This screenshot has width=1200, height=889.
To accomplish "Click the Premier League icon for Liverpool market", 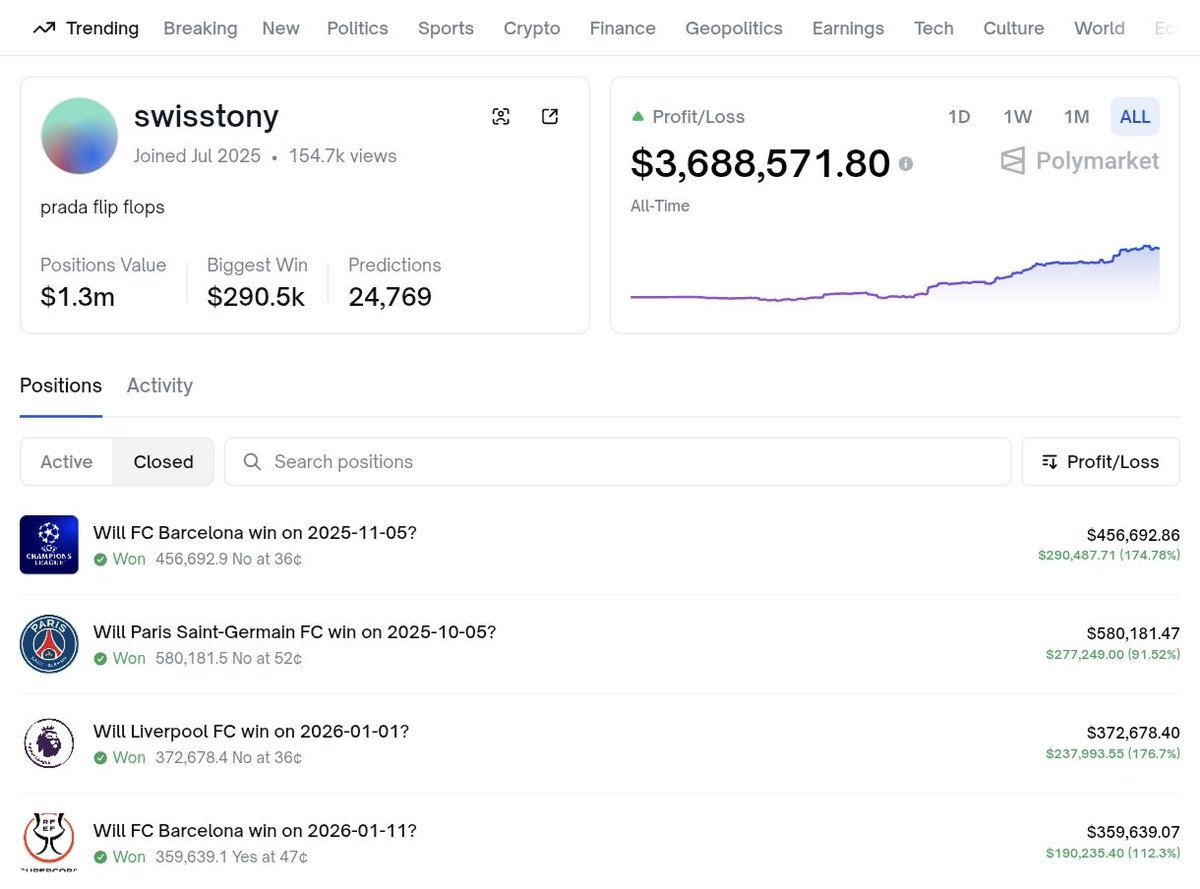I will (x=49, y=744).
